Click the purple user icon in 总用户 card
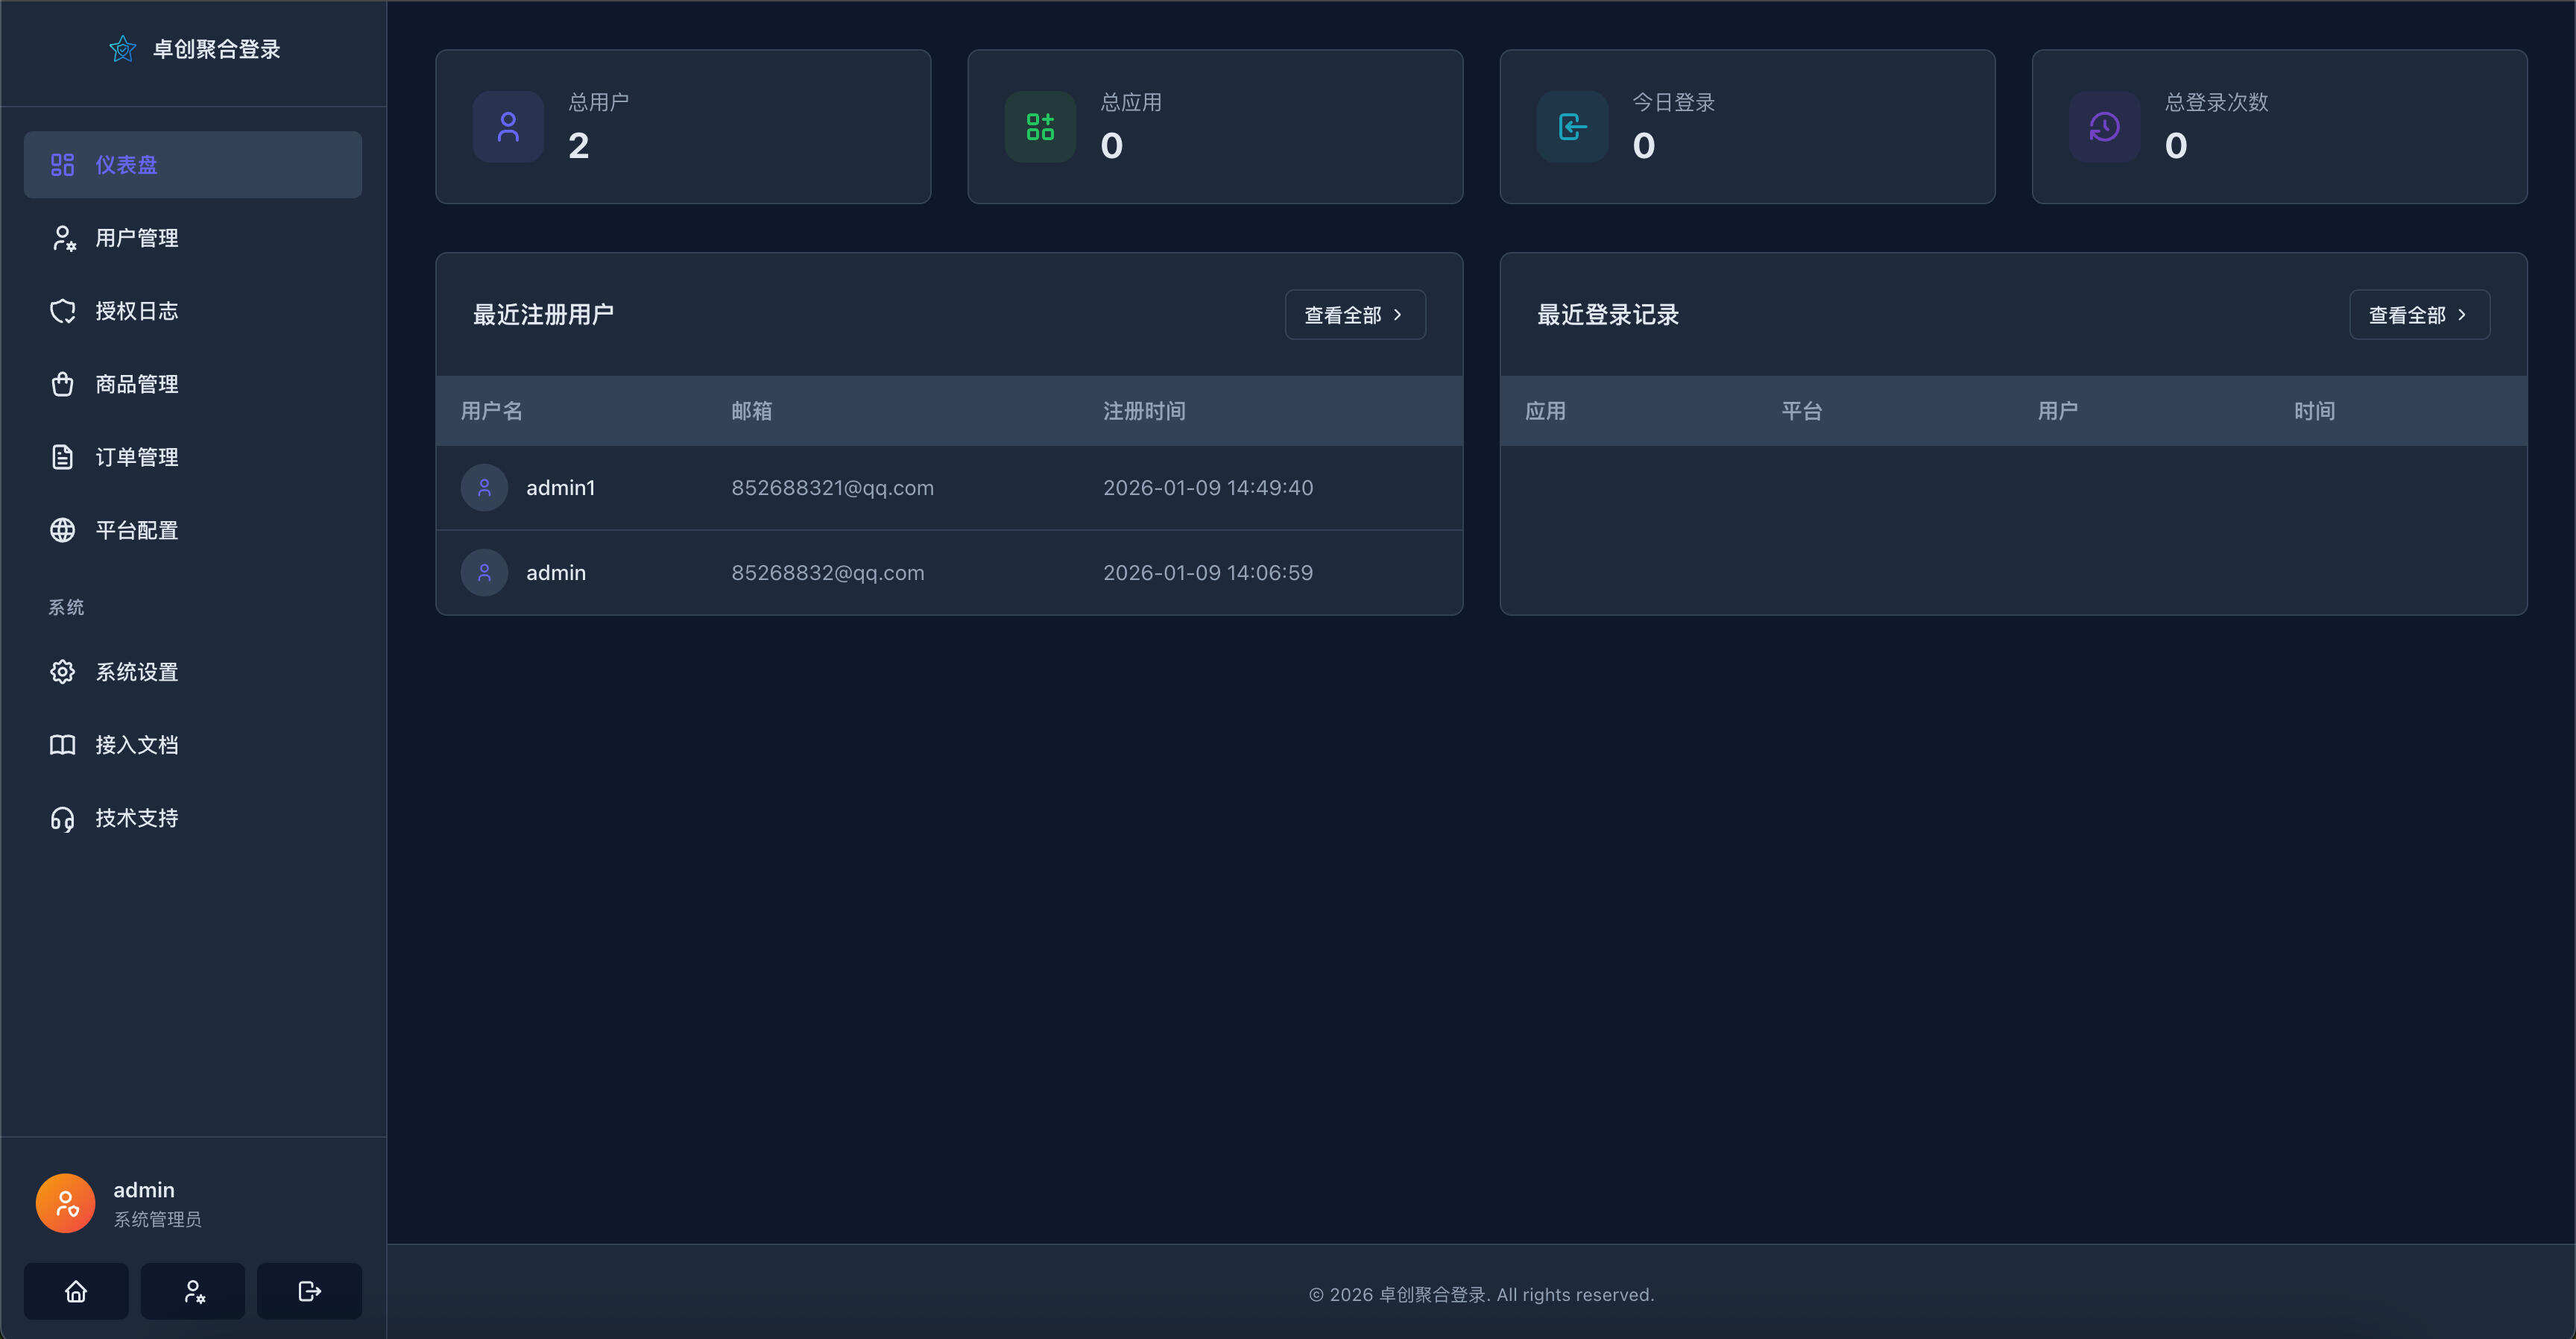Viewport: 2576px width, 1339px height. coord(508,127)
